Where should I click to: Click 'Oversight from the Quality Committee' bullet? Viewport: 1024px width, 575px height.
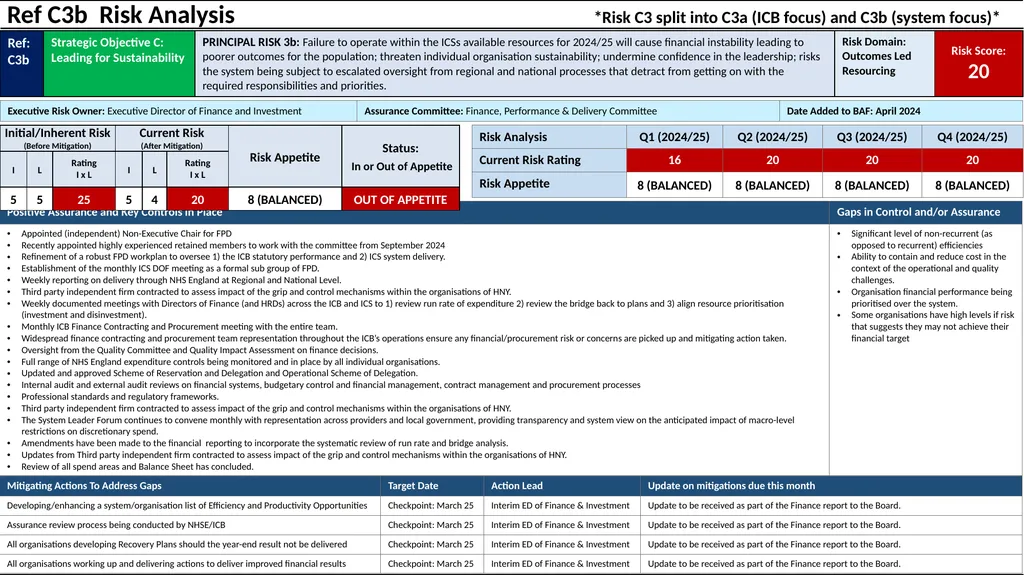(199, 350)
